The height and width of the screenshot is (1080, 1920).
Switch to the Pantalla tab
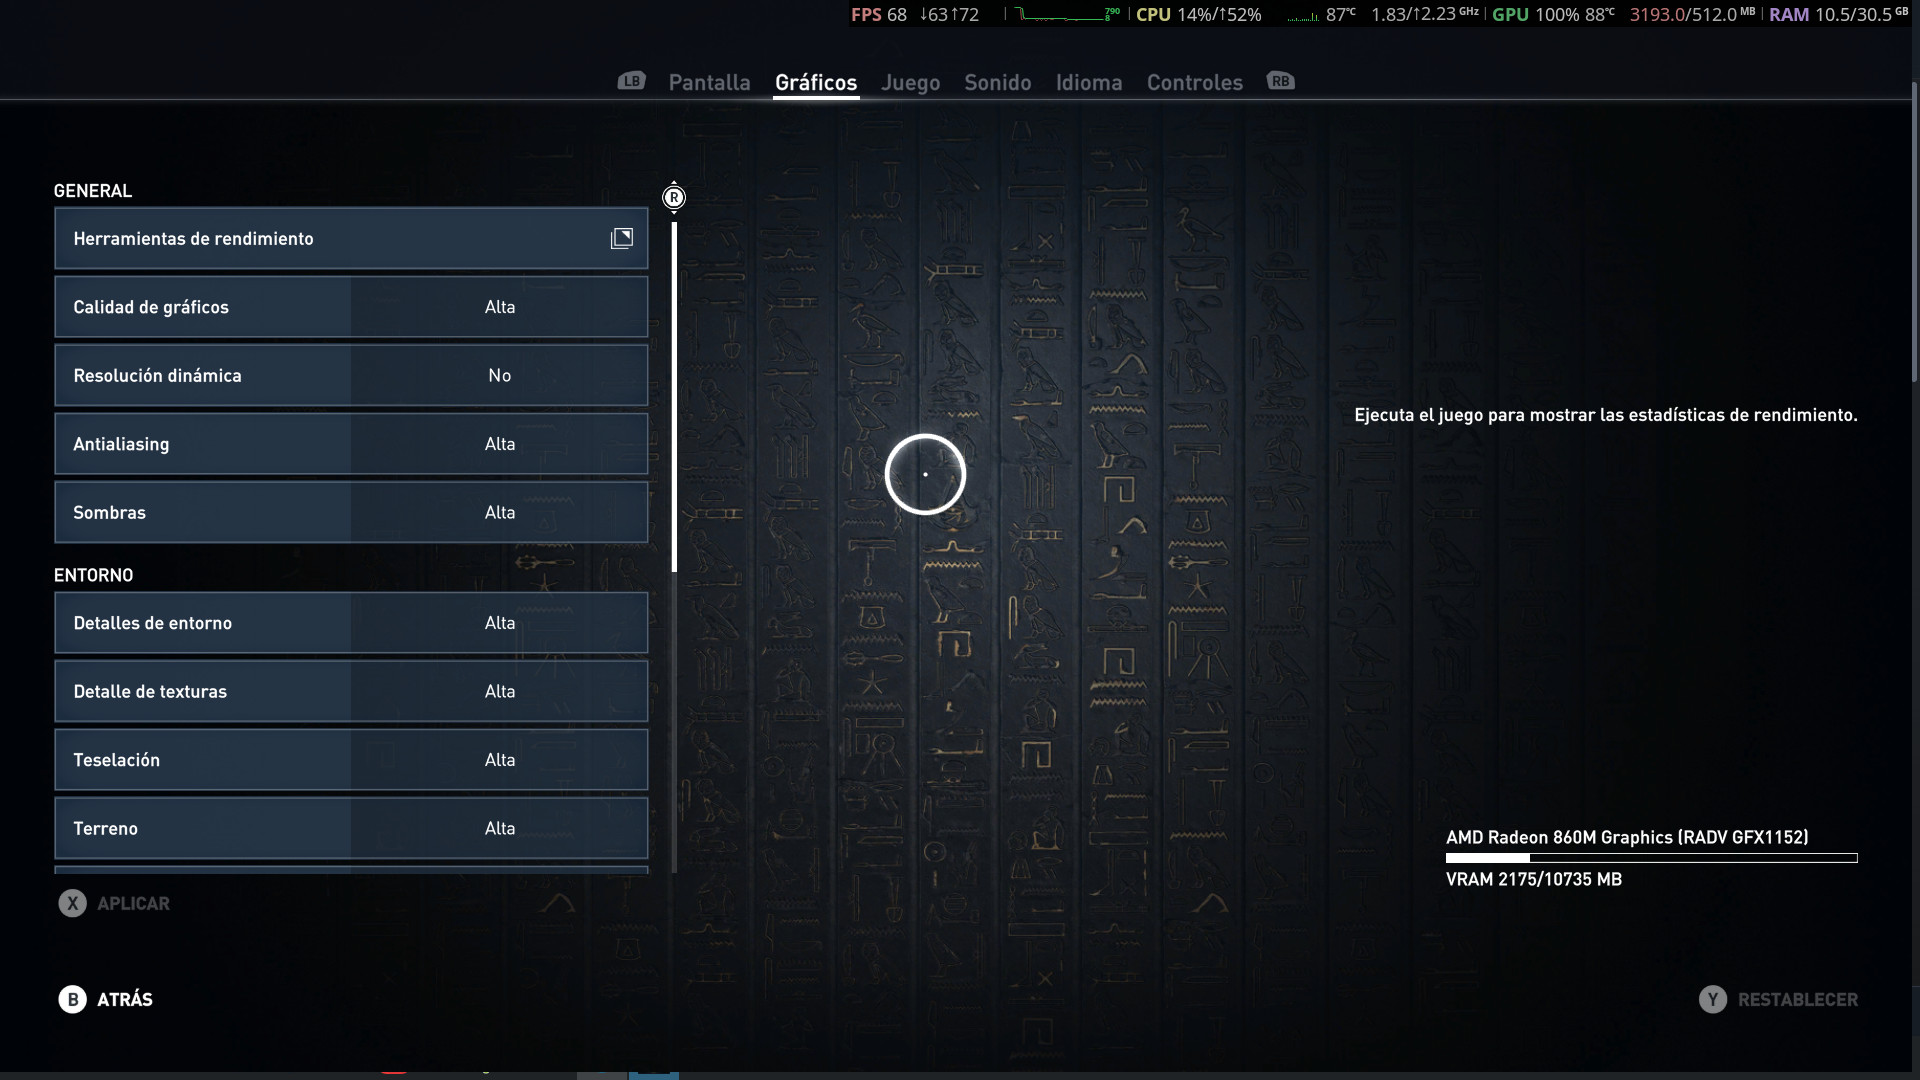[709, 82]
